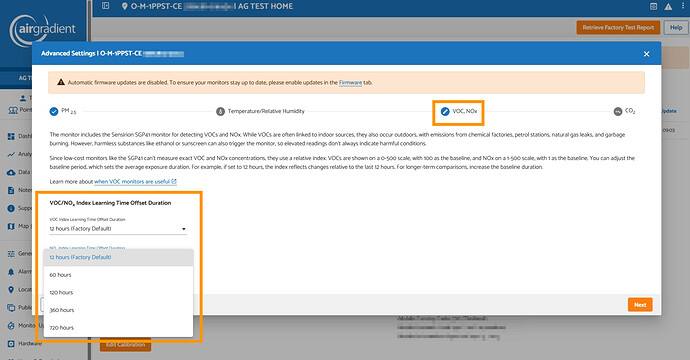Open Support icon in sidebar
The width and height of the screenshot is (690, 360).
[11, 208]
